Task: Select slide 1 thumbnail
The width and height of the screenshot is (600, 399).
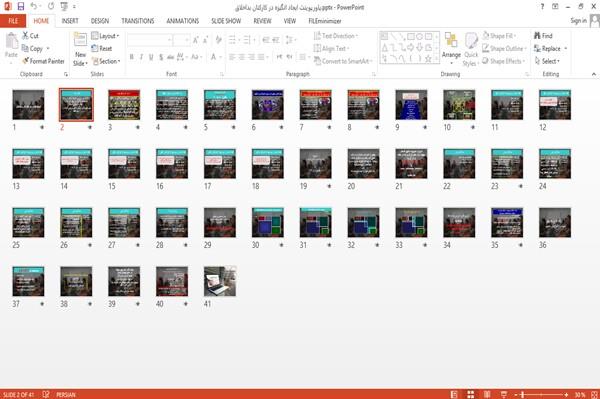Action: coord(28,105)
